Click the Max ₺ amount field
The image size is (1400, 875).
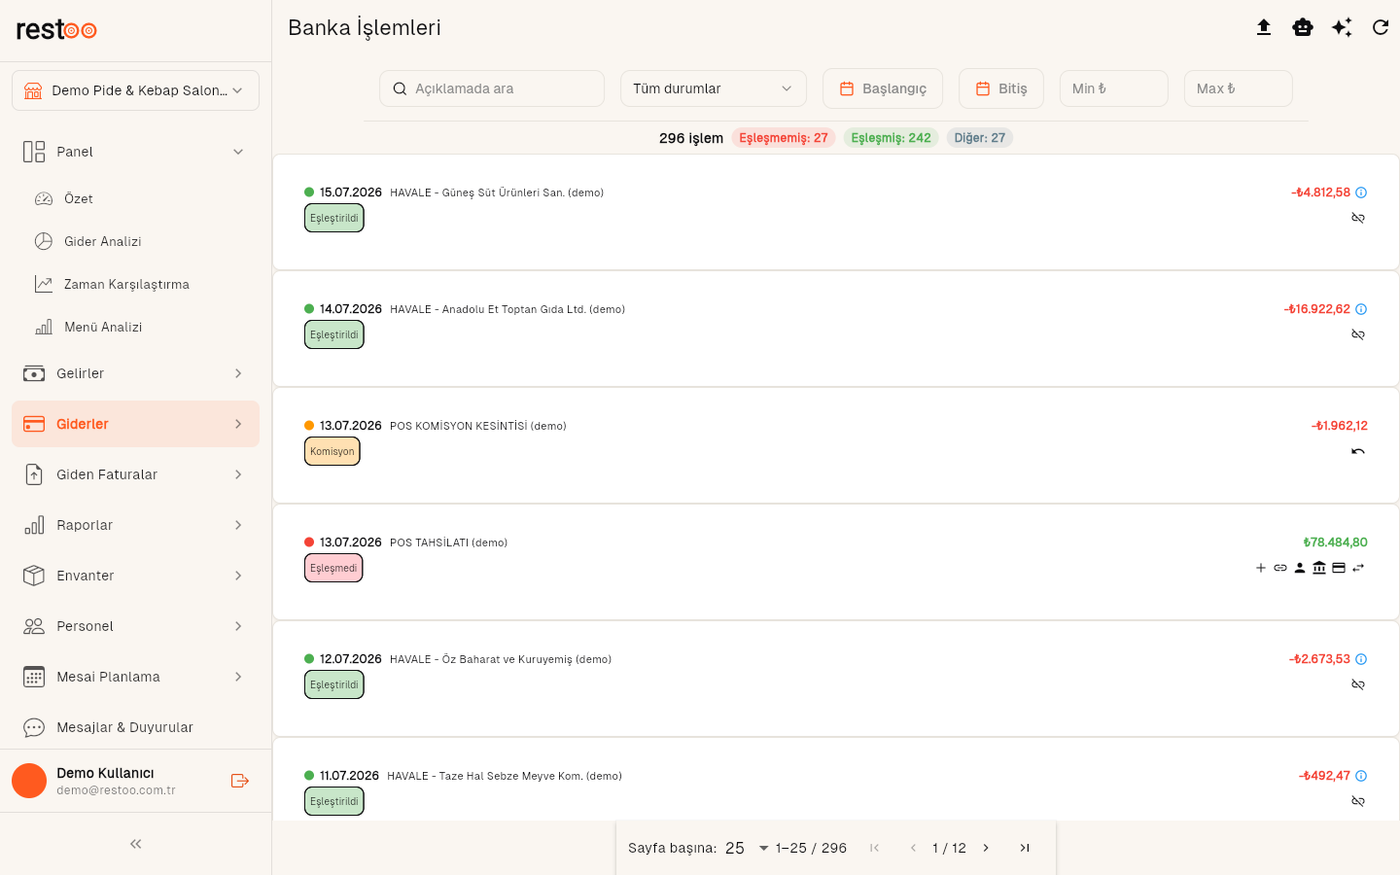[x=1238, y=89]
